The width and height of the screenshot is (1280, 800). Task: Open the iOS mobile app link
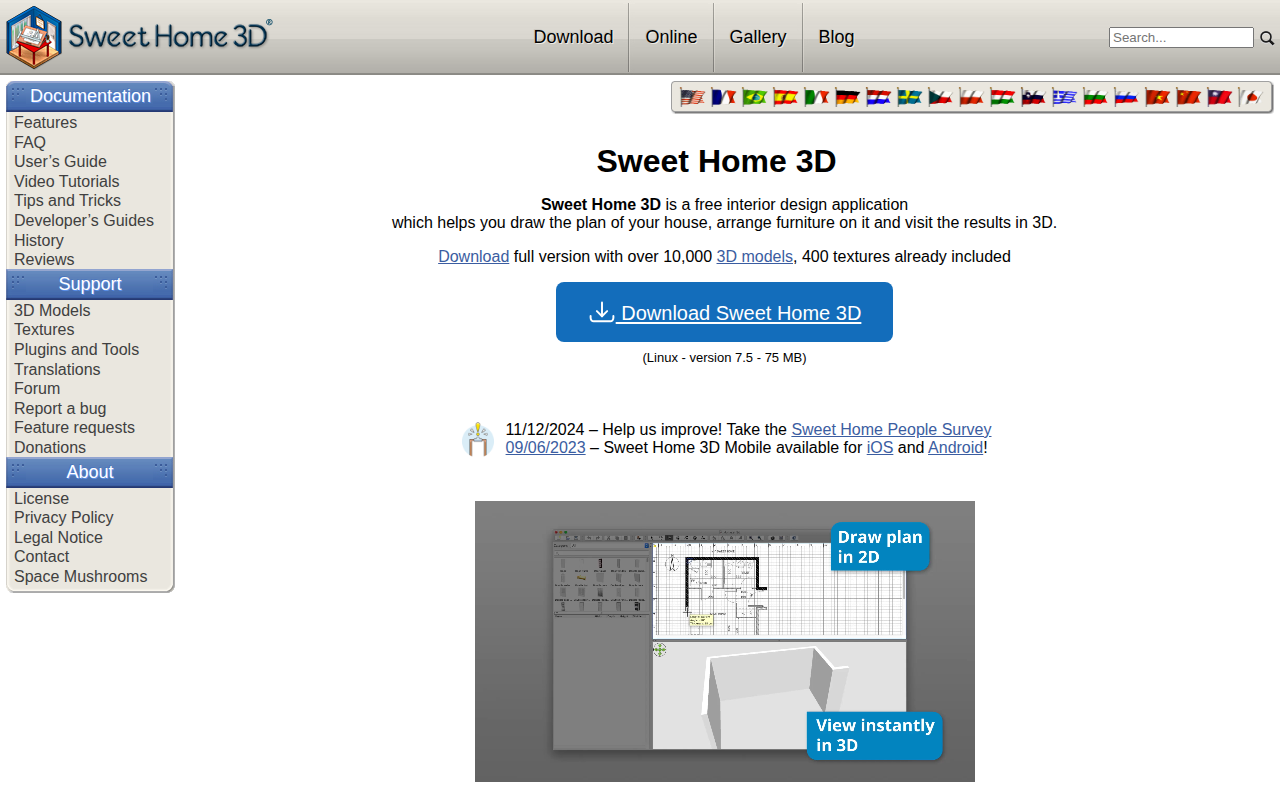879,448
